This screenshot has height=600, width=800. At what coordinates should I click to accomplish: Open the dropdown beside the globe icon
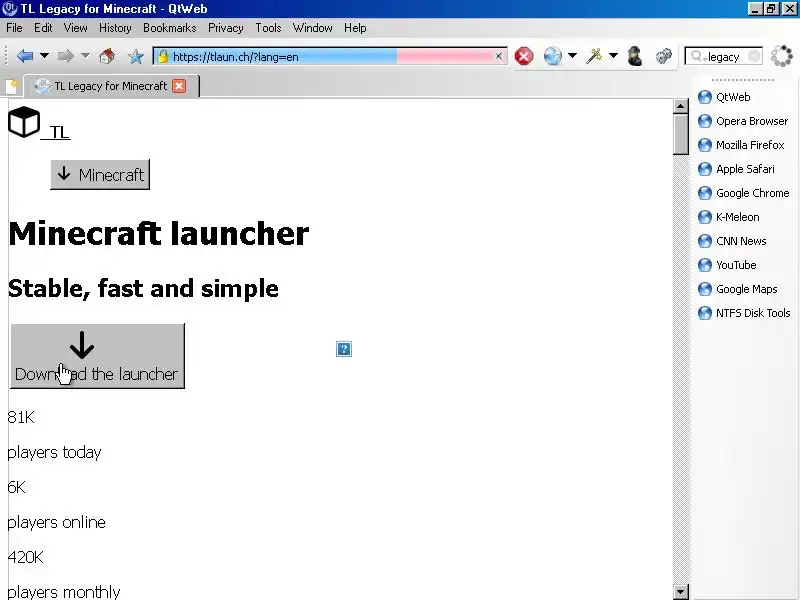coord(572,55)
